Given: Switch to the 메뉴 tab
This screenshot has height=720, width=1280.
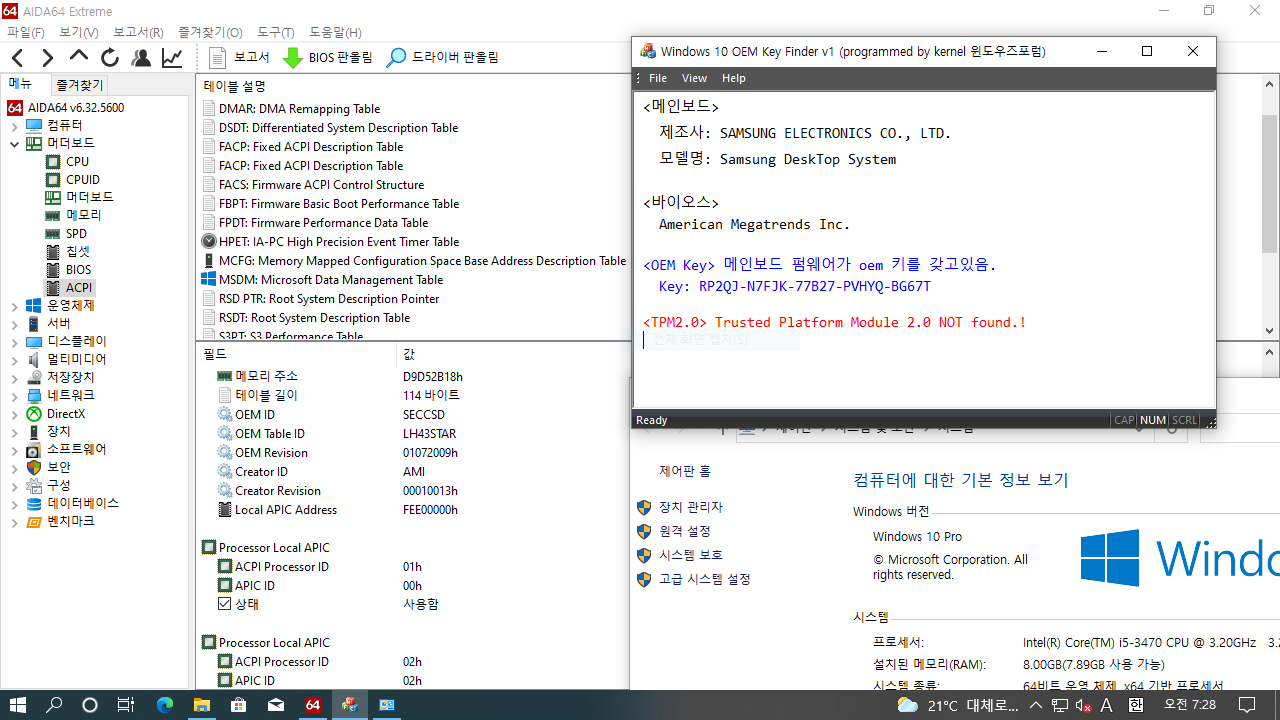Looking at the screenshot, I should pyautogui.click(x=21, y=85).
